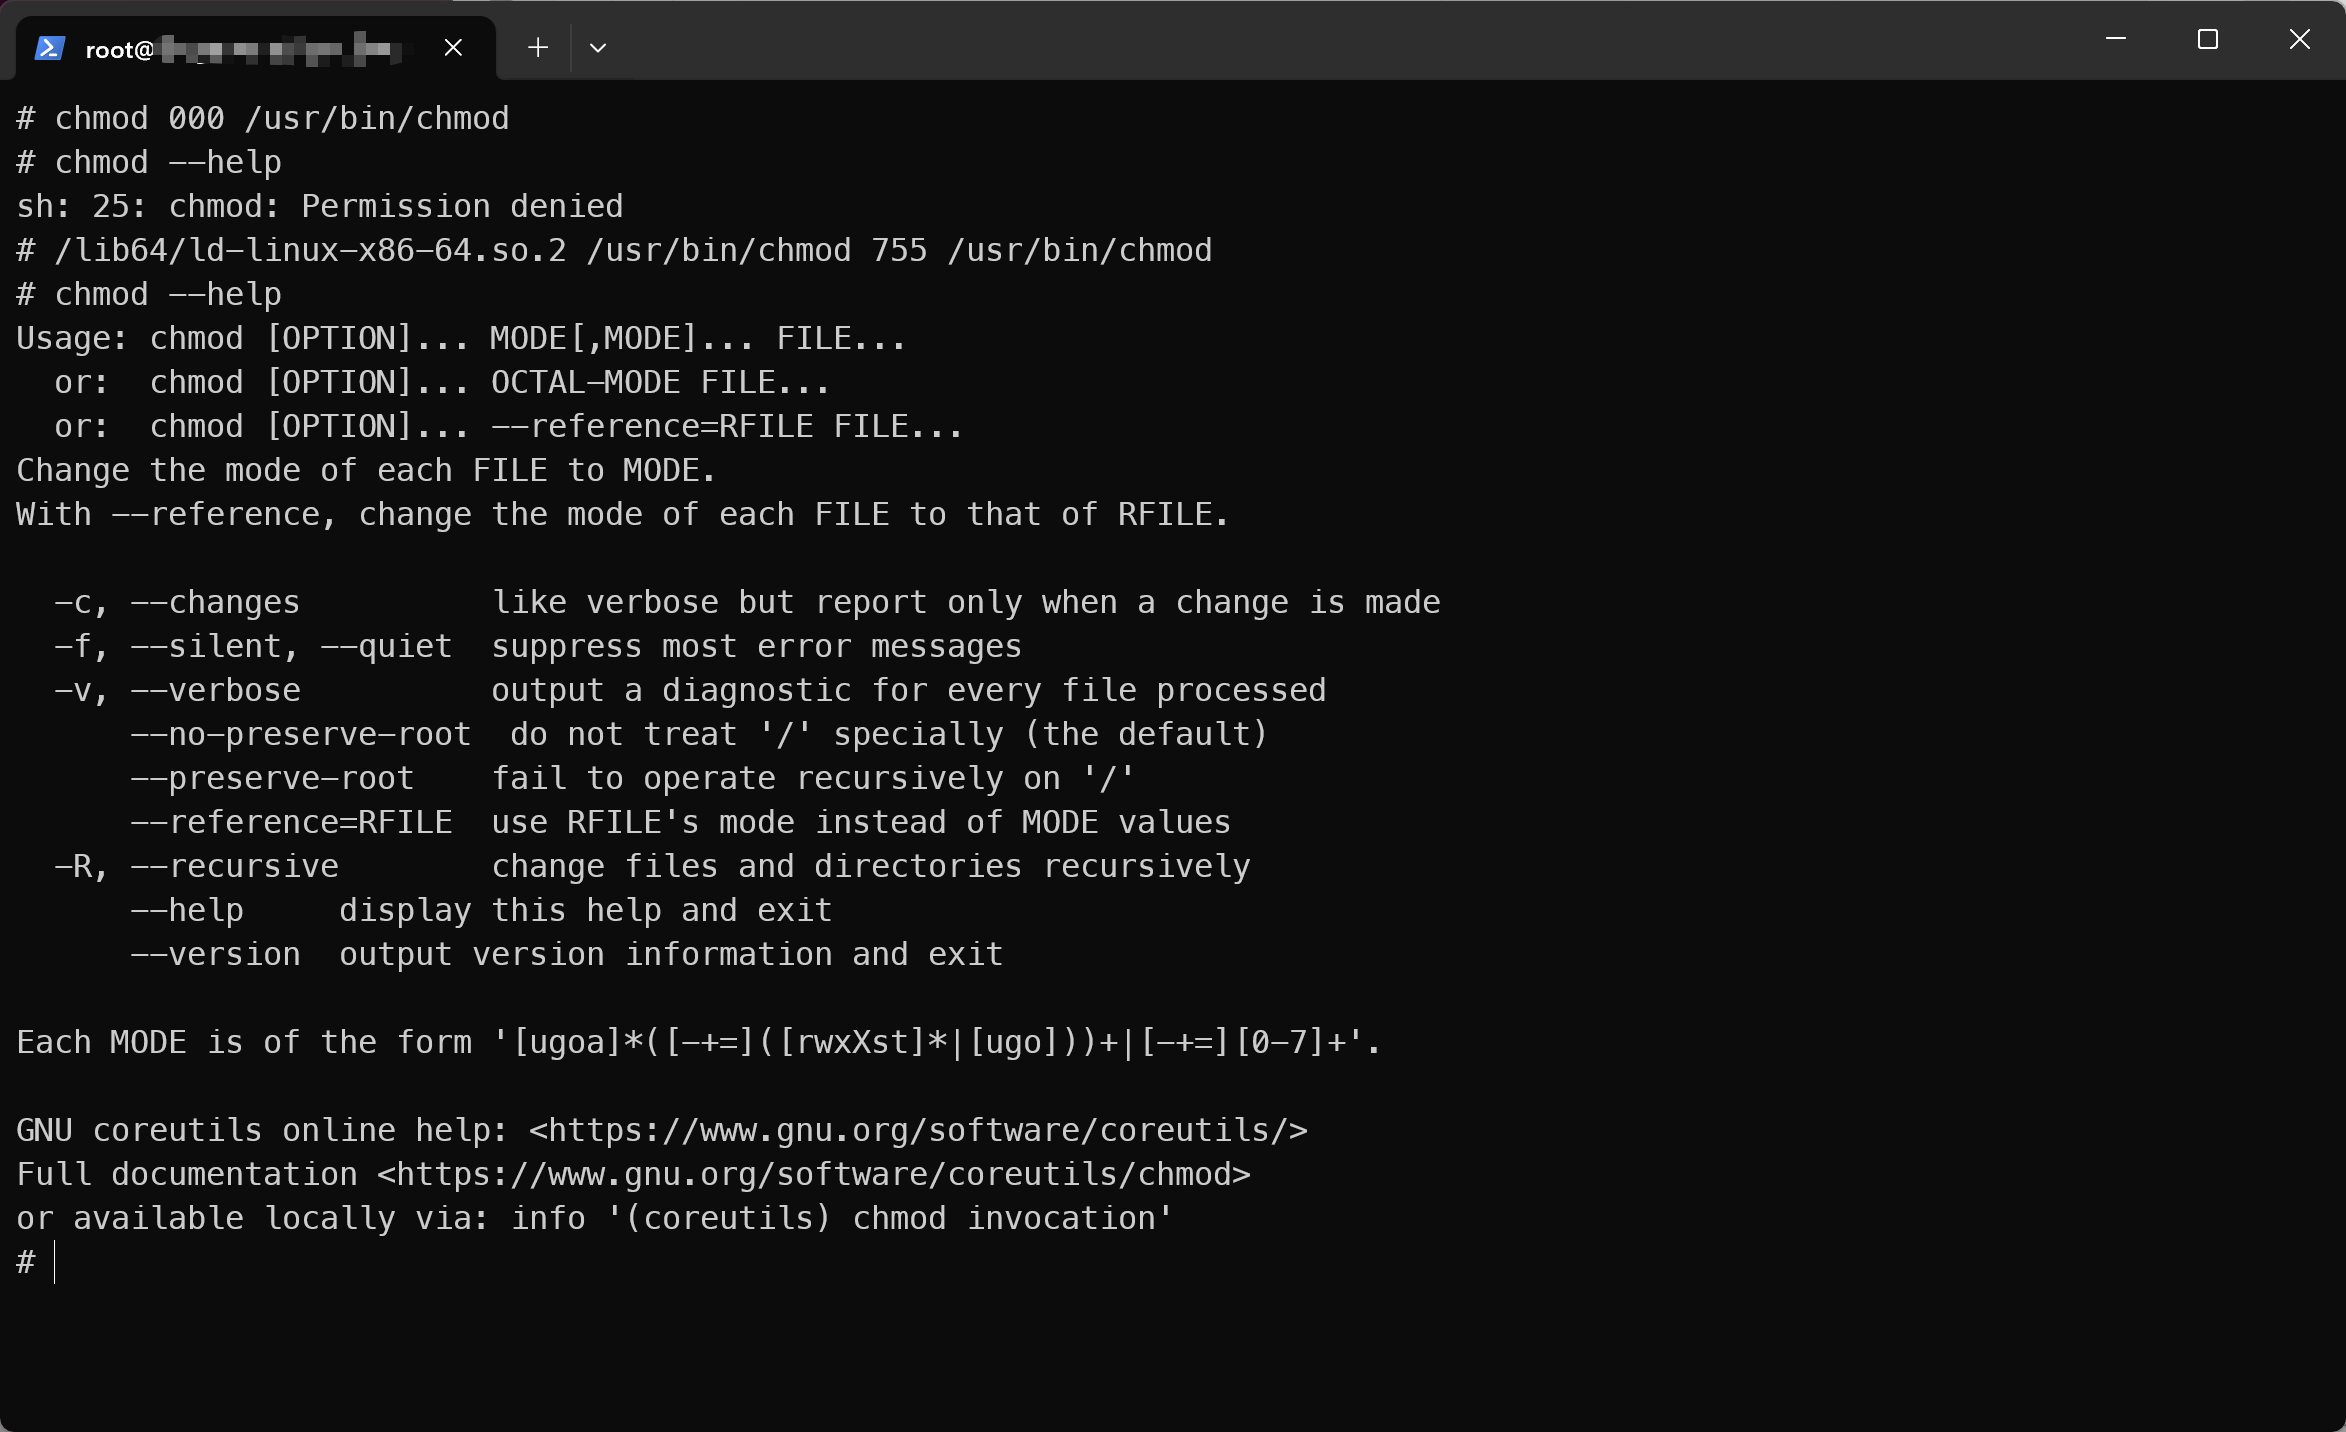Minimize the terminal window
This screenshot has height=1432, width=2346.
[2116, 40]
